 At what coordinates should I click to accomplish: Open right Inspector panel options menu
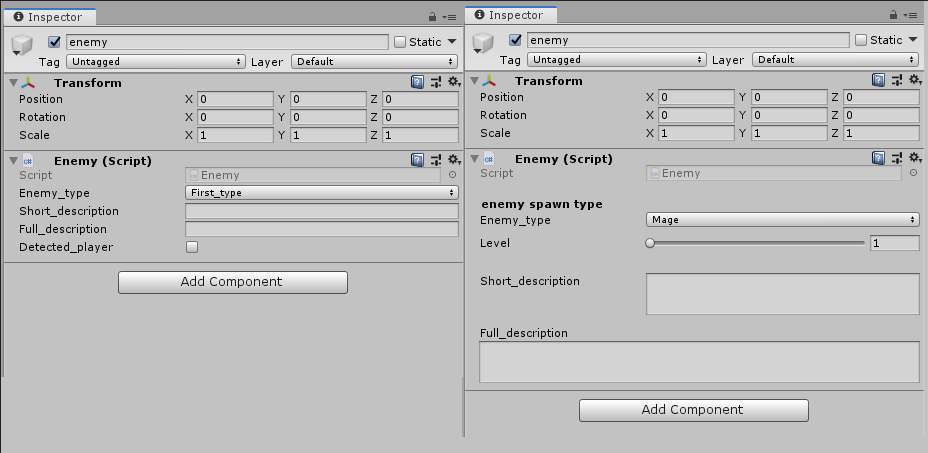[911, 15]
